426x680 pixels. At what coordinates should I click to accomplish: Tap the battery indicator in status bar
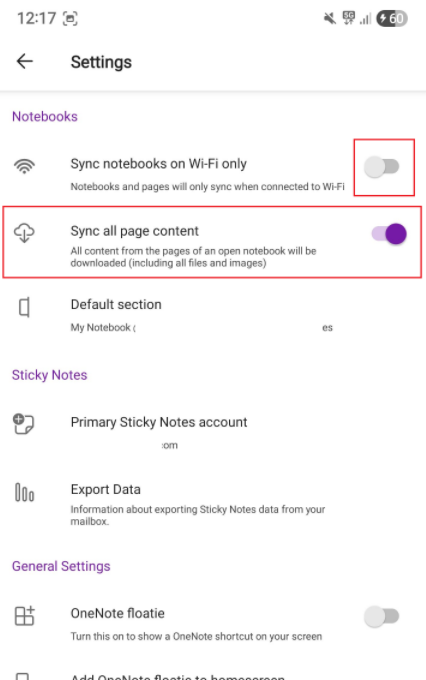click(x=392, y=18)
